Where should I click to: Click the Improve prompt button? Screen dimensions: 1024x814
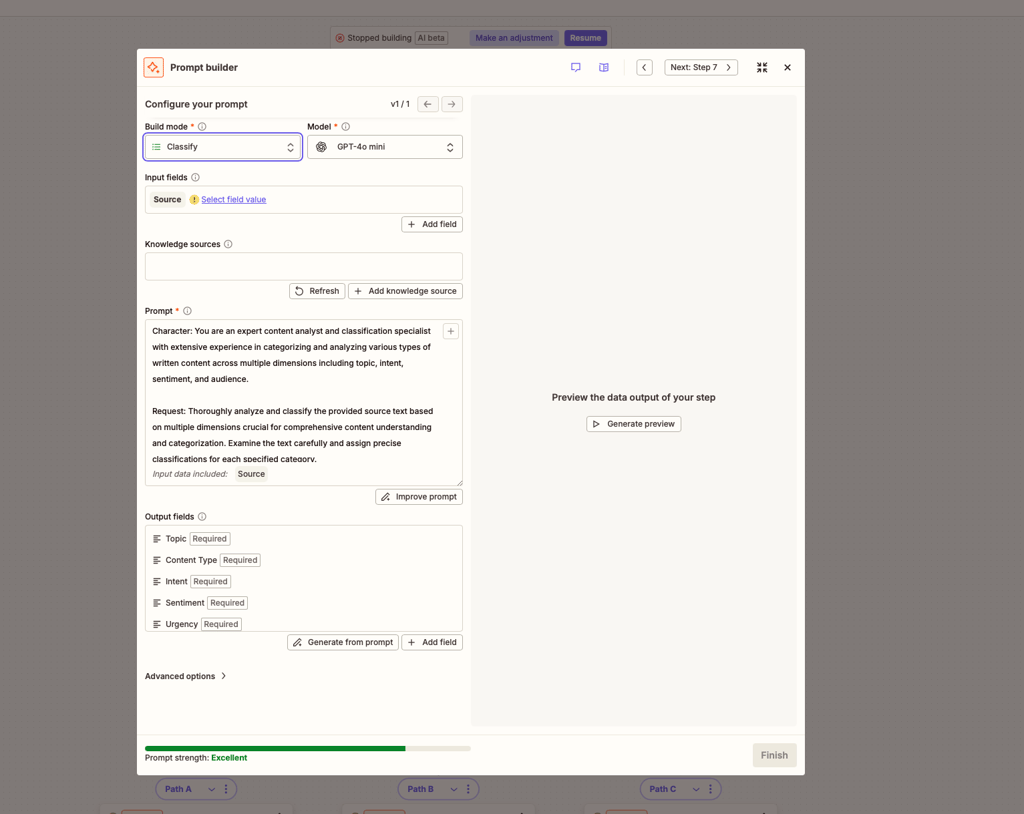coord(419,497)
